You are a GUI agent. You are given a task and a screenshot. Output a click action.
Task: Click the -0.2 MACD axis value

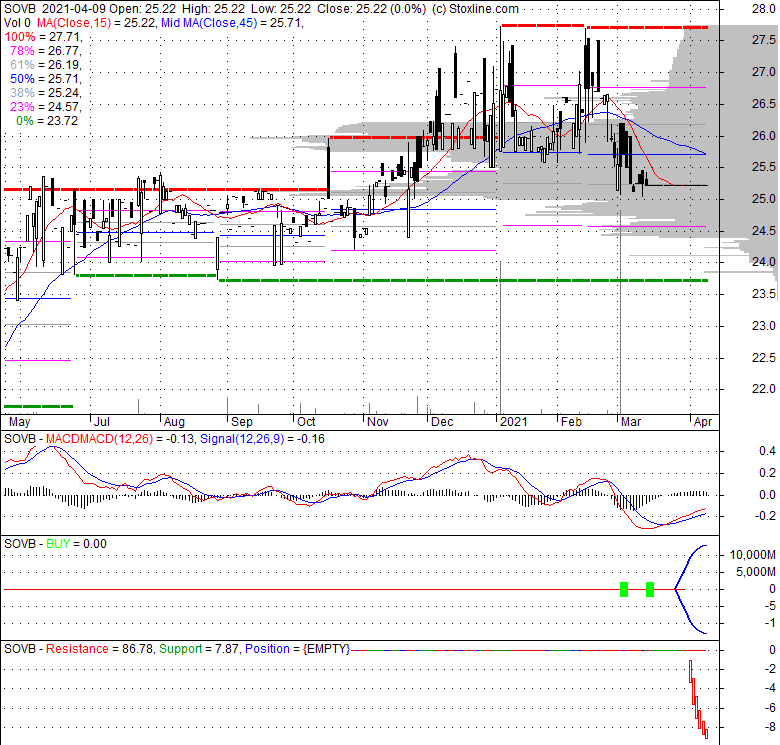765,516
